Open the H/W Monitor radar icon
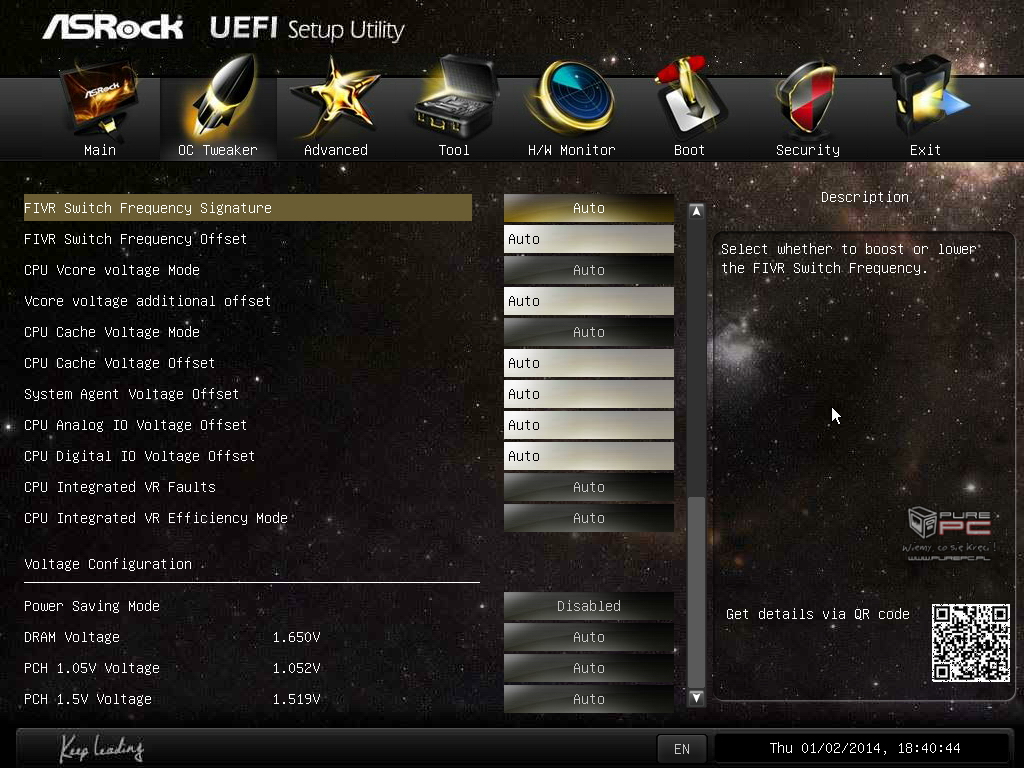The width and height of the screenshot is (1024, 768). [573, 98]
